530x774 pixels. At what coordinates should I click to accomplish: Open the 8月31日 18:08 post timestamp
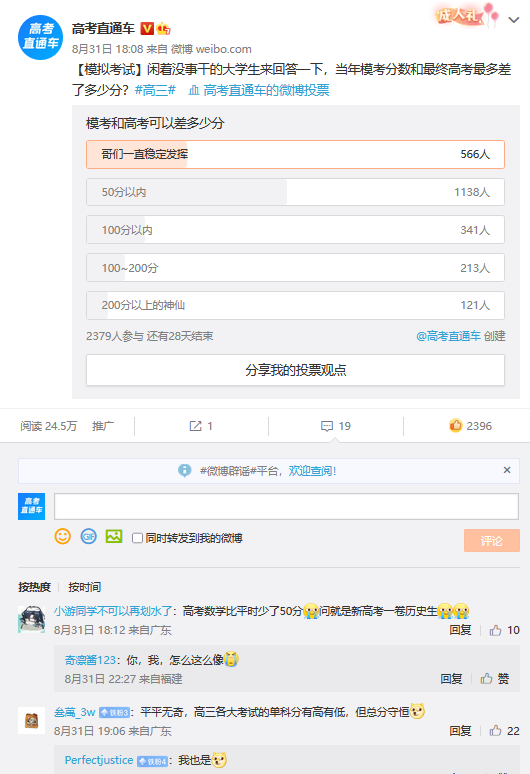tap(107, 49)
